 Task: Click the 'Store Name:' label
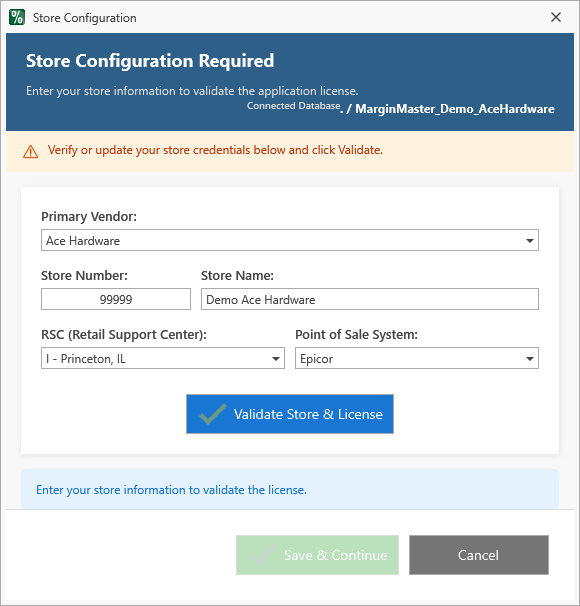(237, 276)
